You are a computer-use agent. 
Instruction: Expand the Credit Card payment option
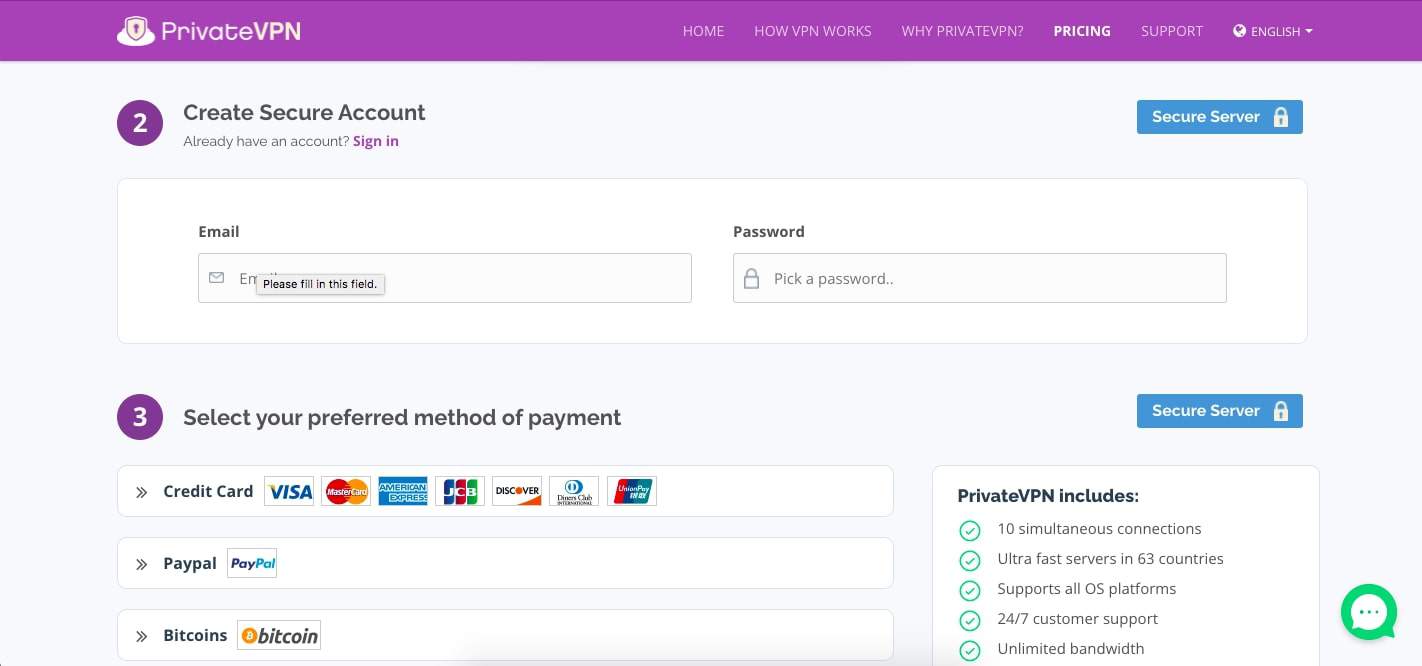coord(505,491)
